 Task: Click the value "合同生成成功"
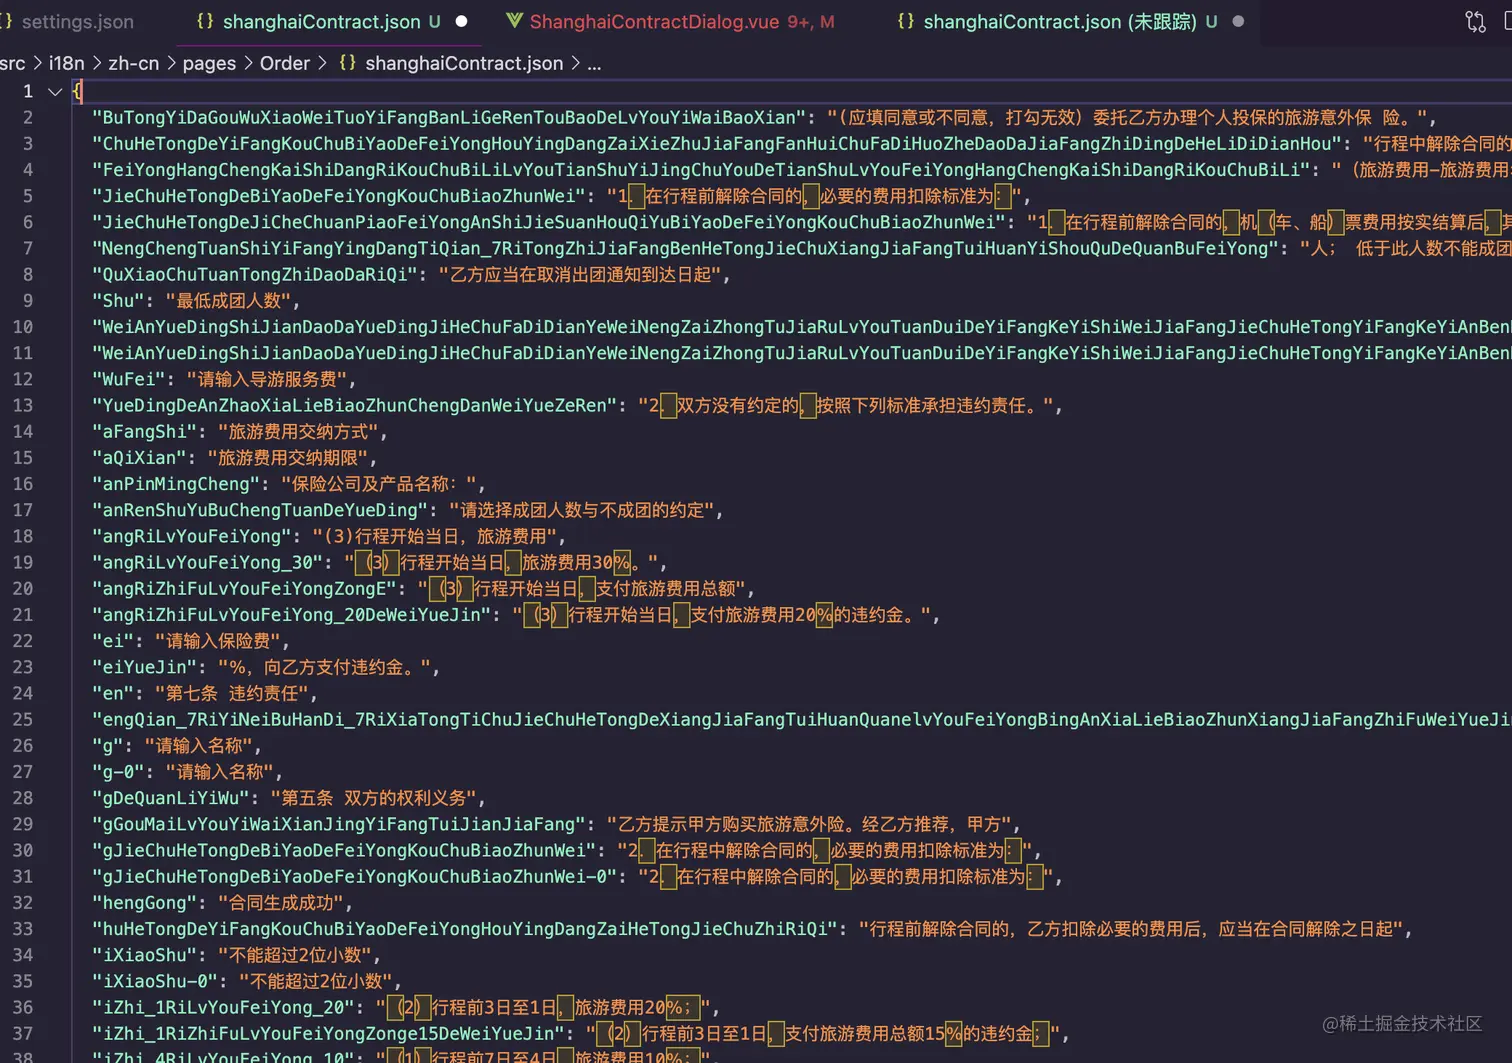coord(281,902)
